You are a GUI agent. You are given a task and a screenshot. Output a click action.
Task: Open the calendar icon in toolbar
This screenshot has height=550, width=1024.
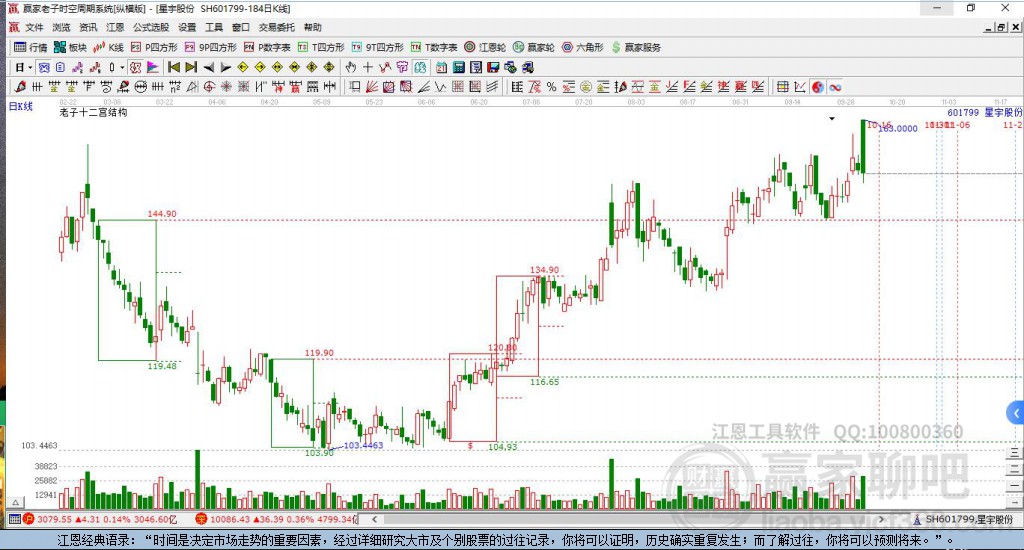[441, 67]
